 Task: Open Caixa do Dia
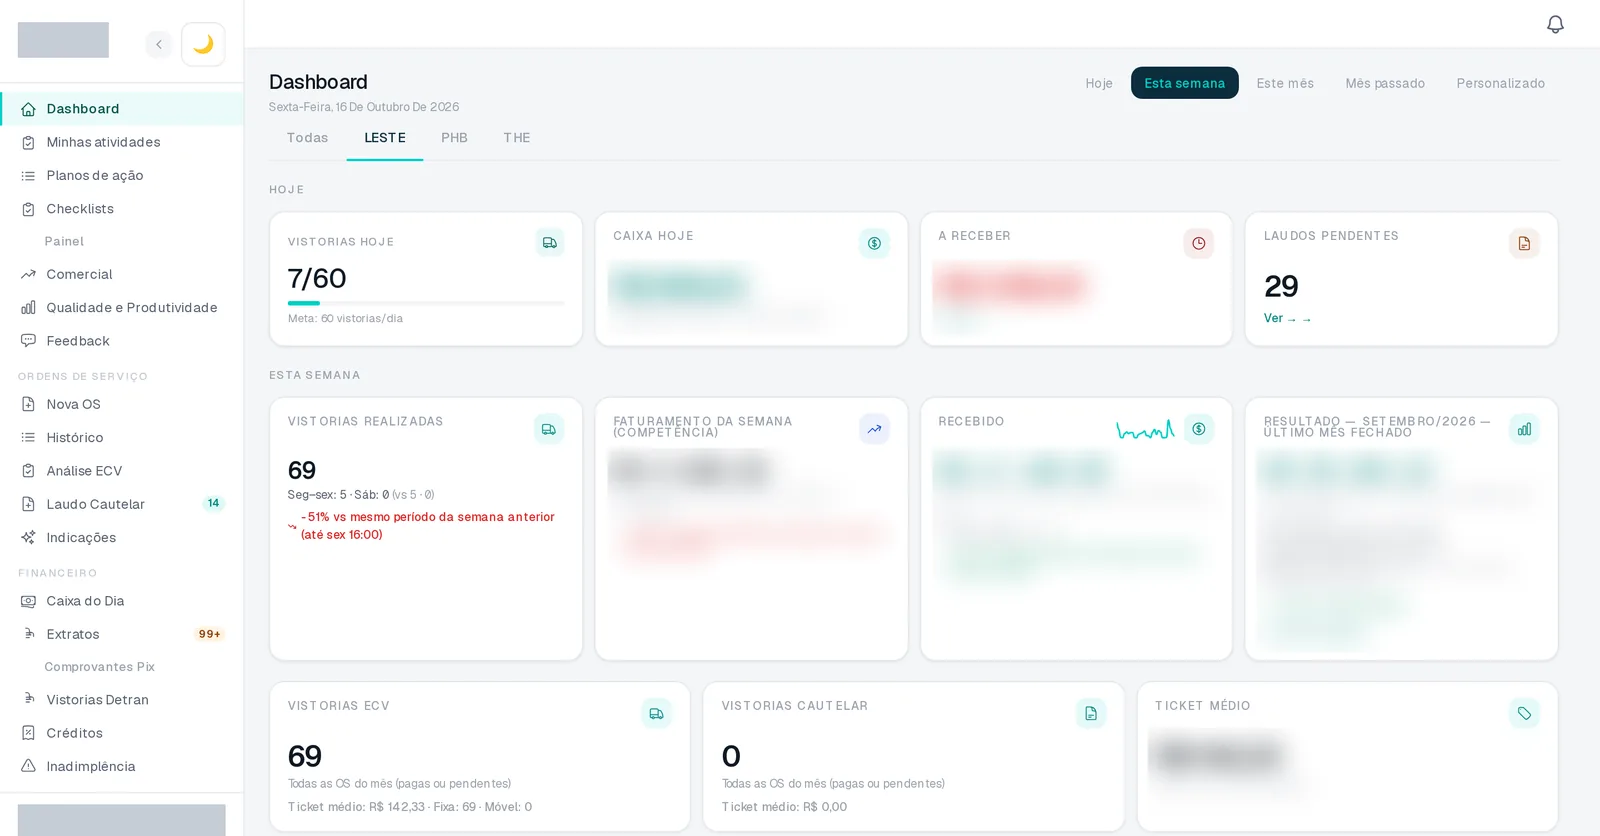tap(121, 601)
